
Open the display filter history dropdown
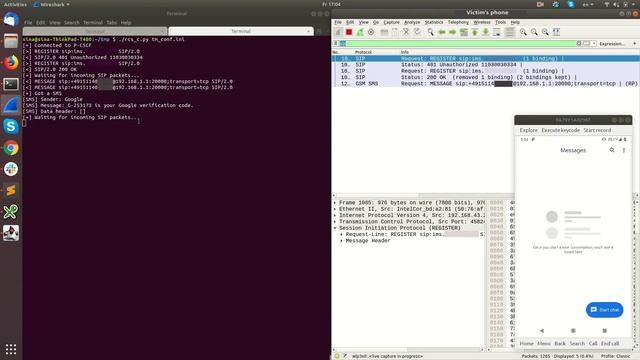(x=594, y=43)
